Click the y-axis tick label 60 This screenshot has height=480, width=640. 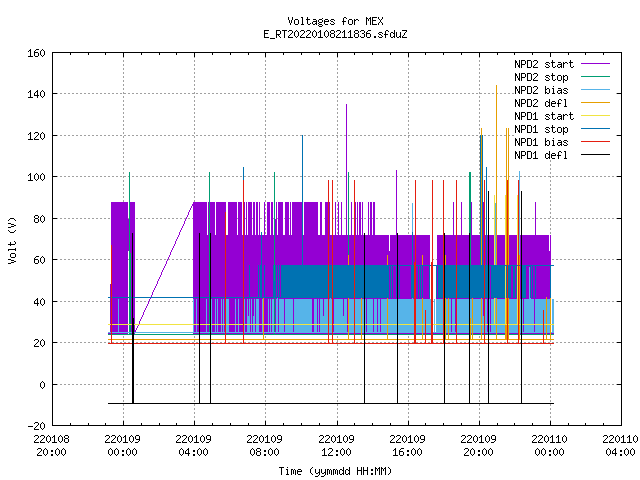(39, 260)
